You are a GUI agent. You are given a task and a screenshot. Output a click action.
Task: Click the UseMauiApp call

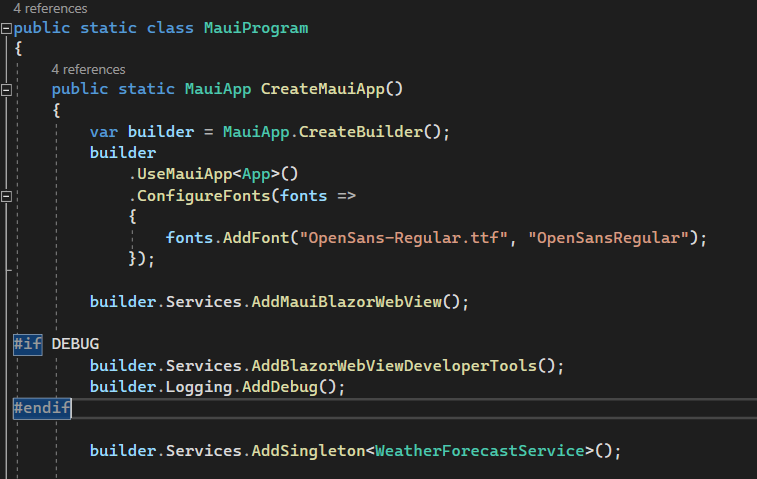184,174
